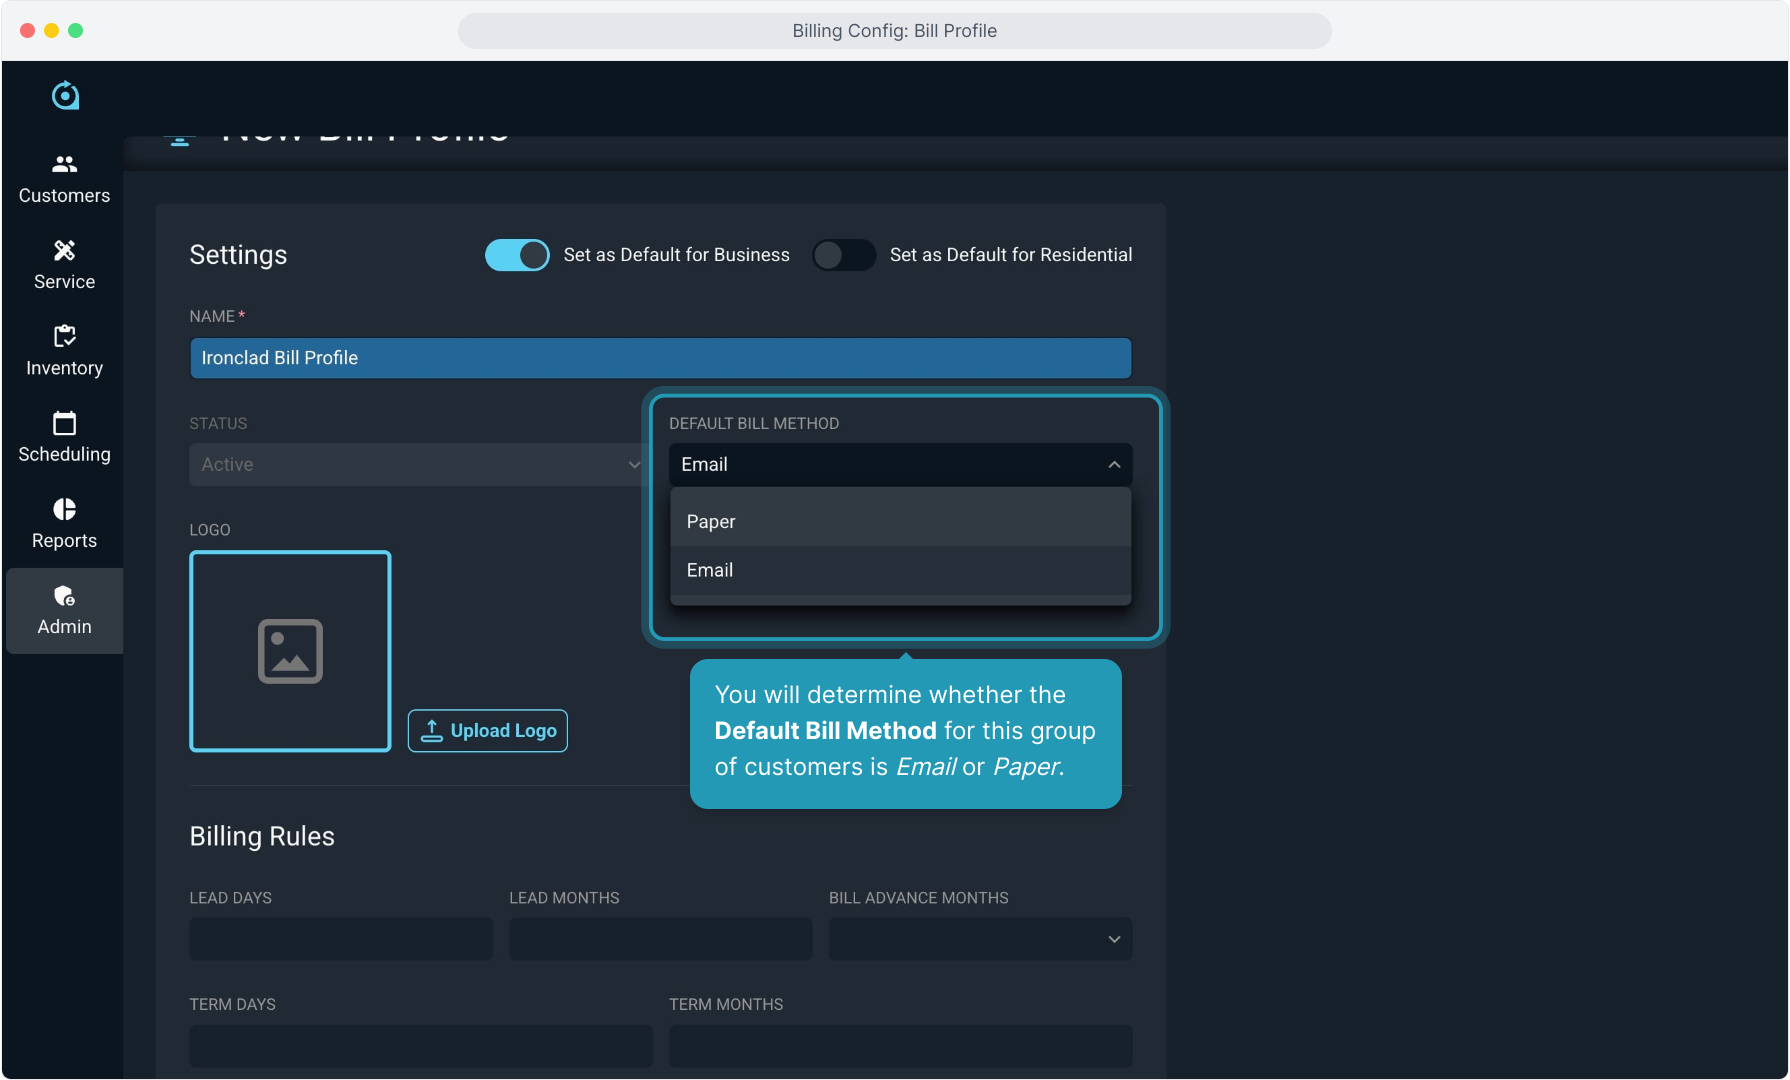Screen dimensions: 1790x1080
Task: Go to Inventory via clipboard icon
Action: pyautogui.click(x=64, y=336)
